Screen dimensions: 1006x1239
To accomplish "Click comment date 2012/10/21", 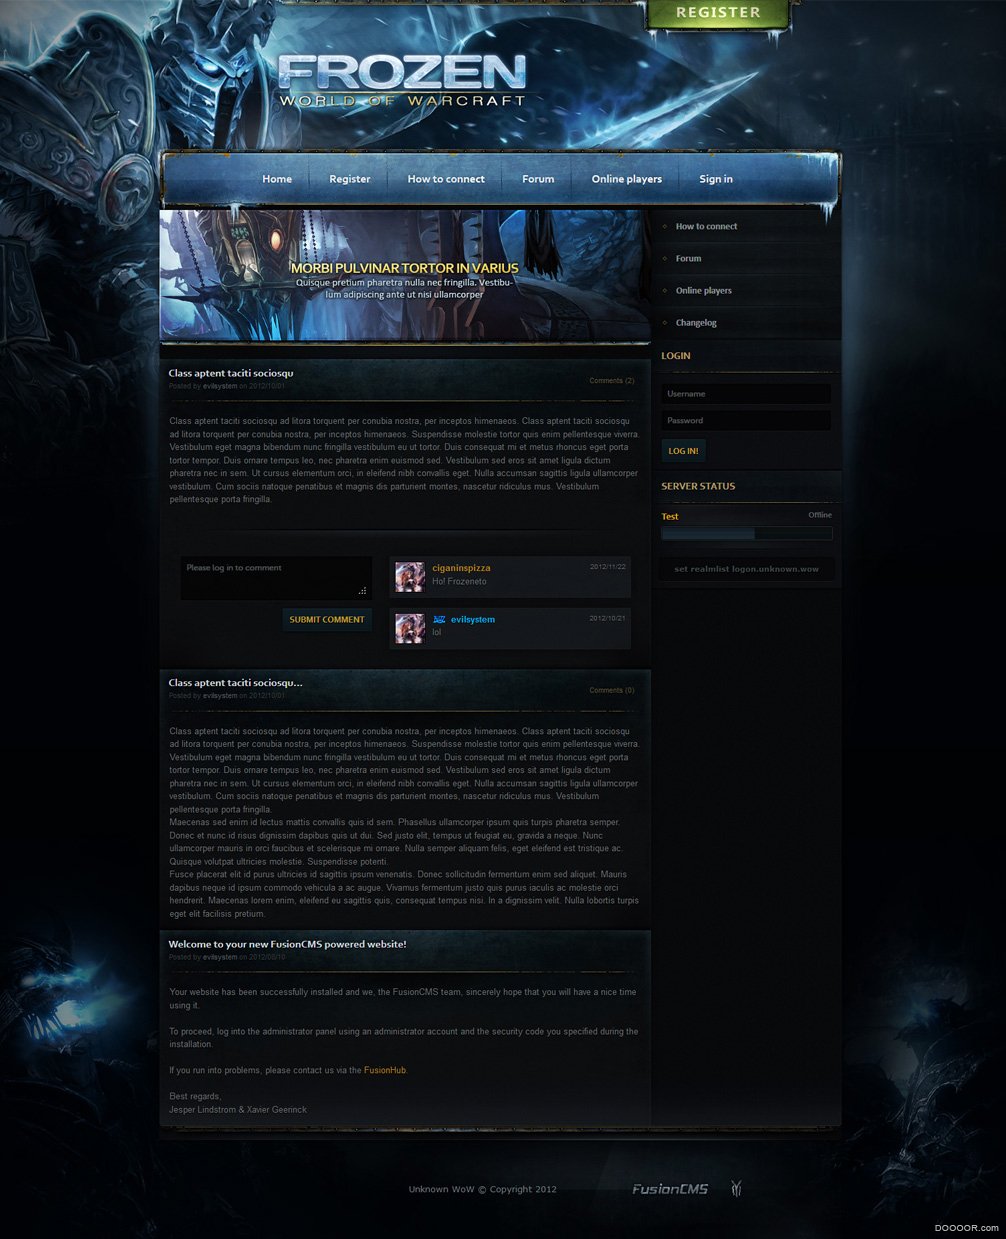I will pyautogui.click(x=608, y=618).
